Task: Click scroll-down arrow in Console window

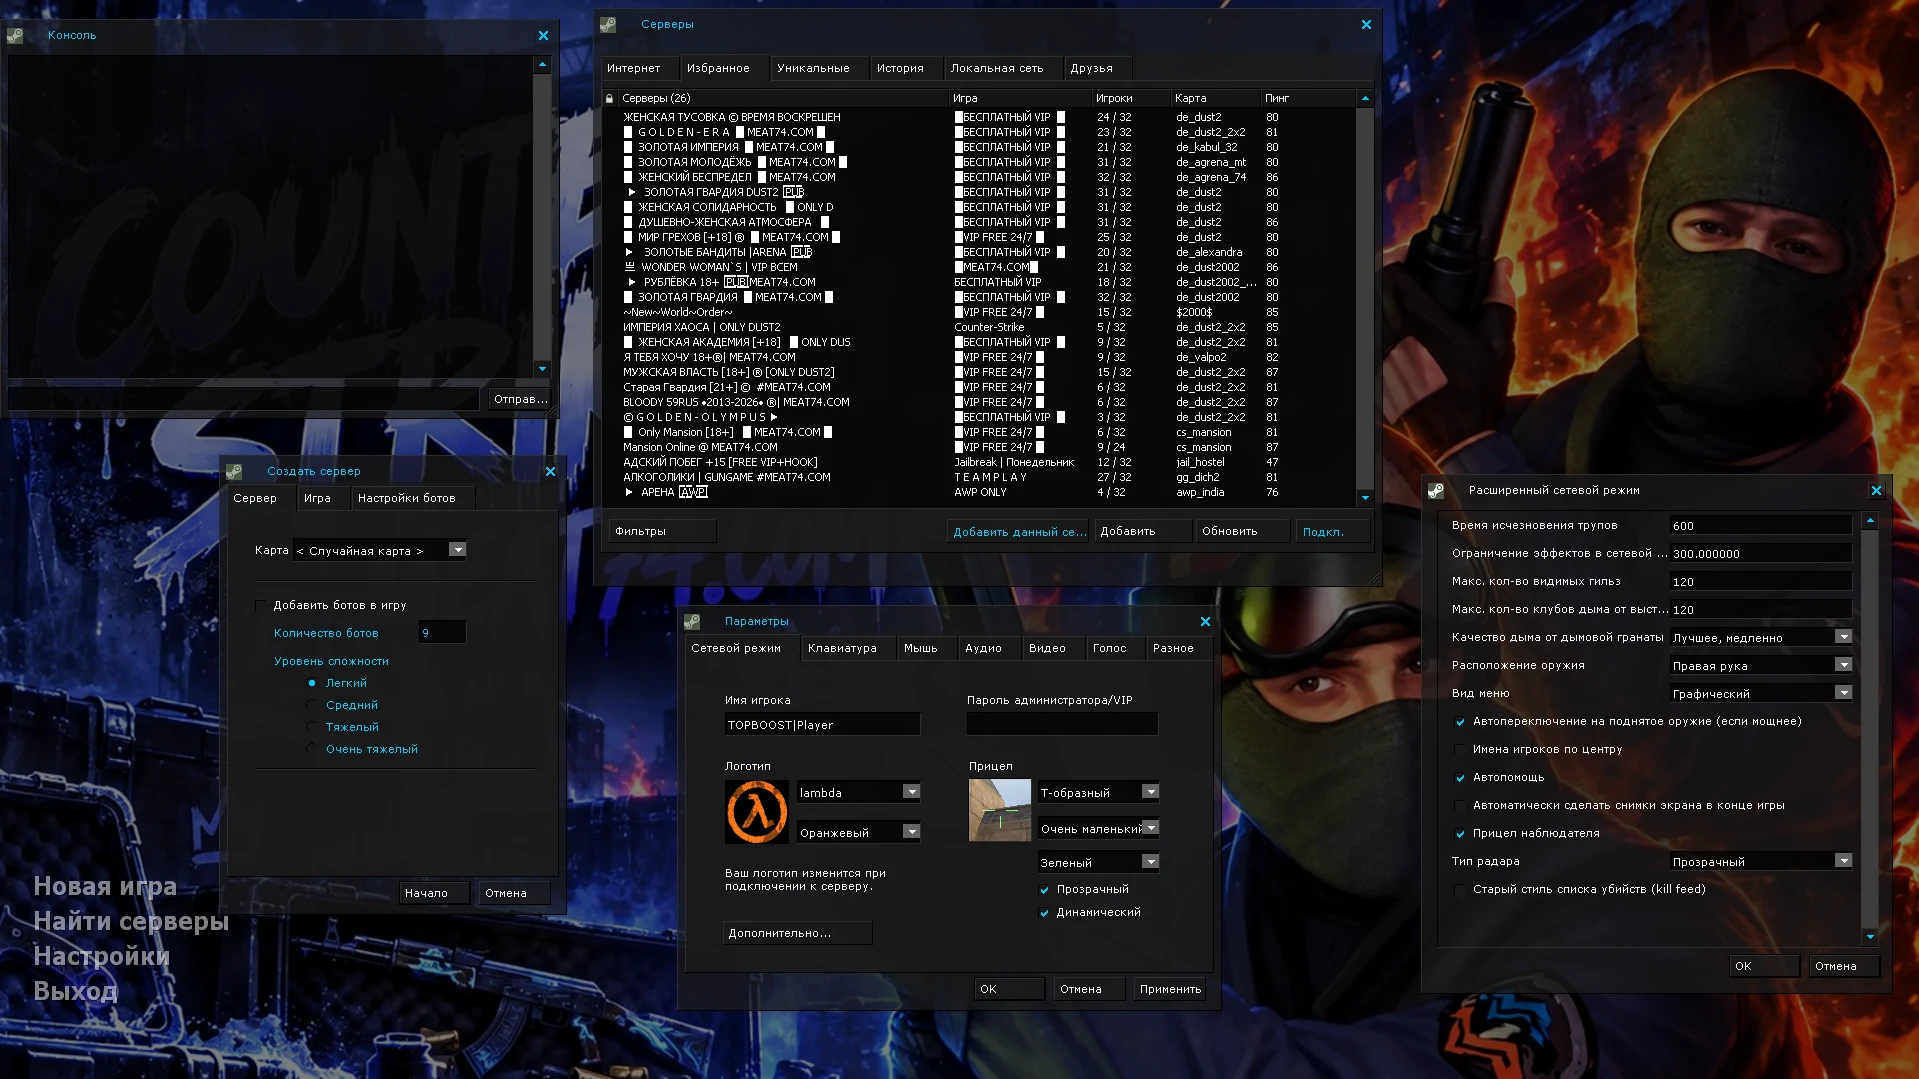Action: click(542, 369)
